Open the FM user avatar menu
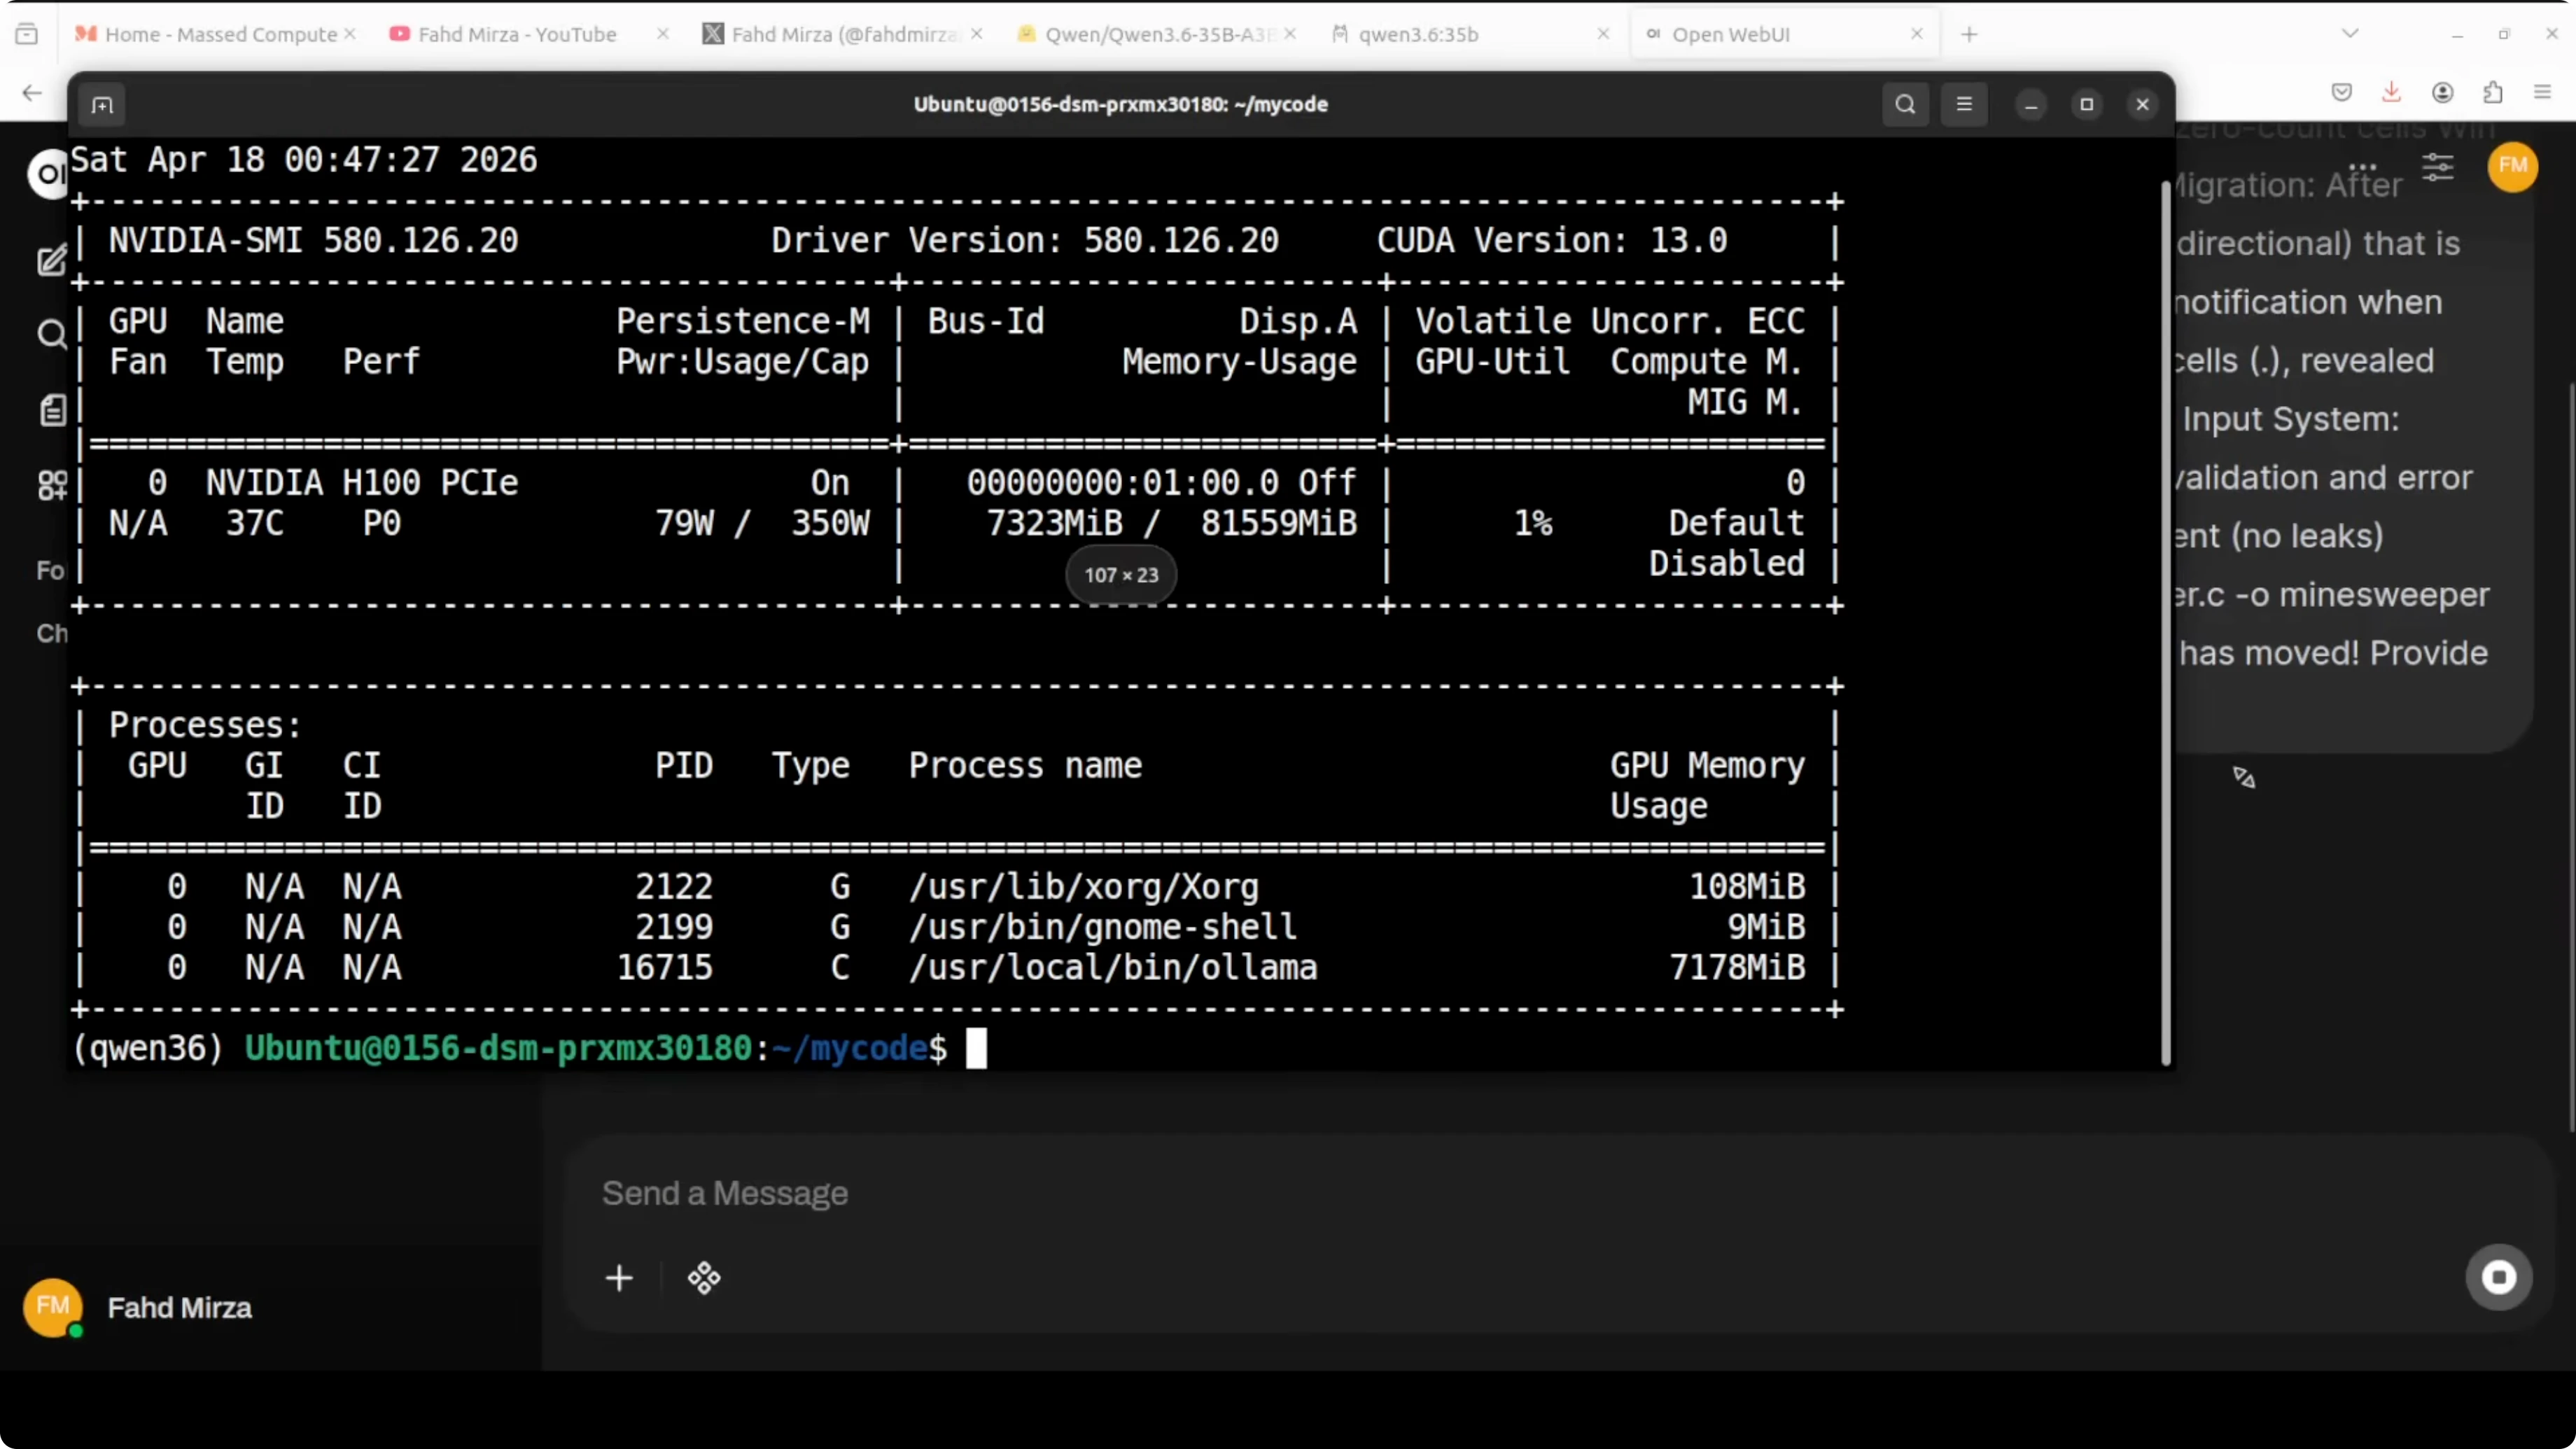Screen dimensions: 2576x1449 [2512, 166]
